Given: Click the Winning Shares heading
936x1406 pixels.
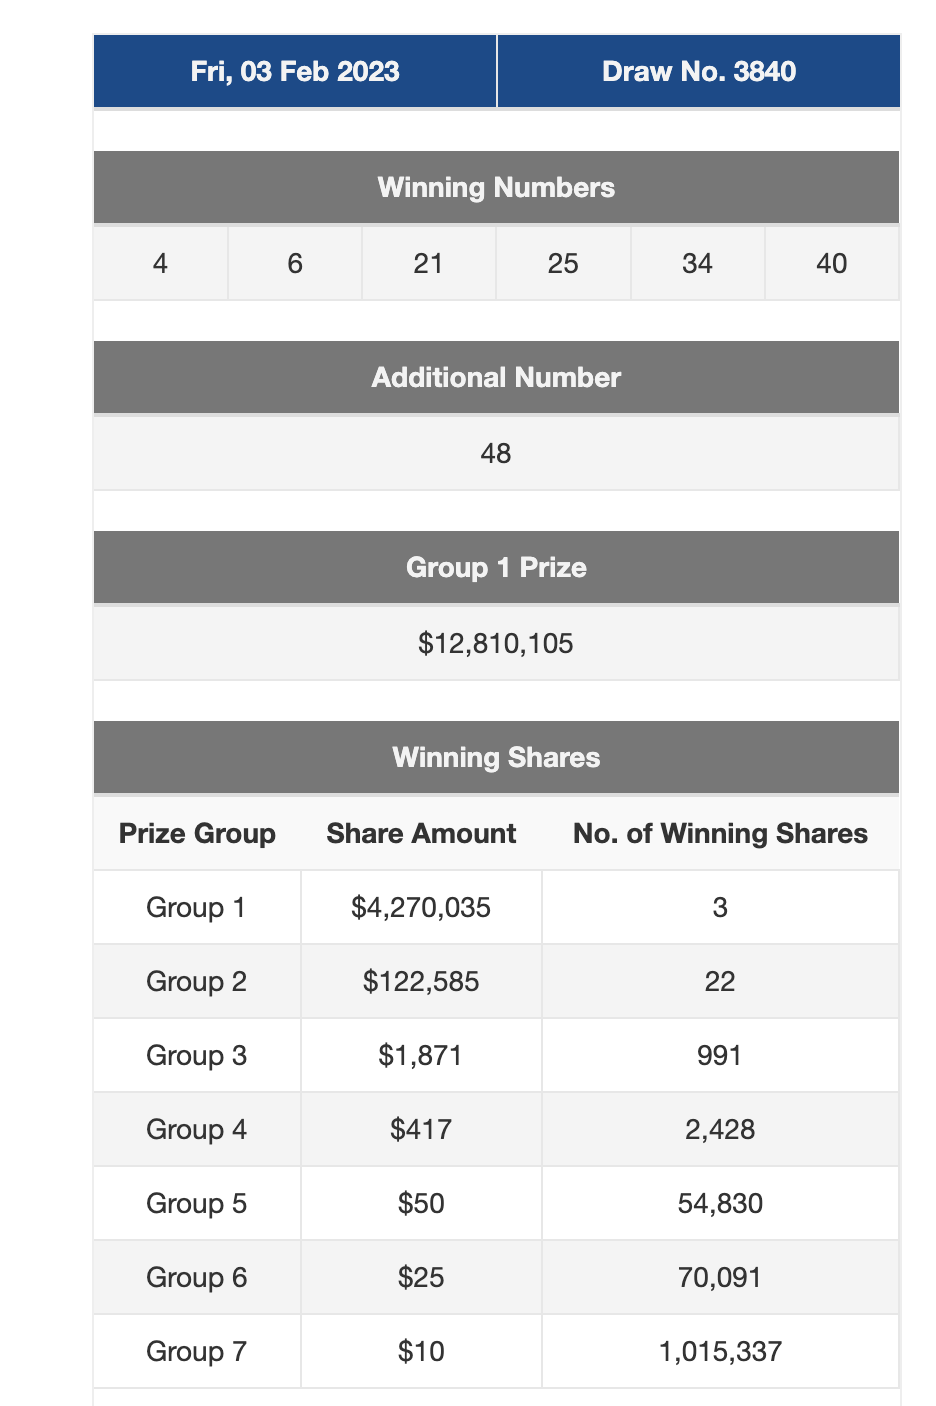Looking at the screenshot, I should tap(496, 758).
